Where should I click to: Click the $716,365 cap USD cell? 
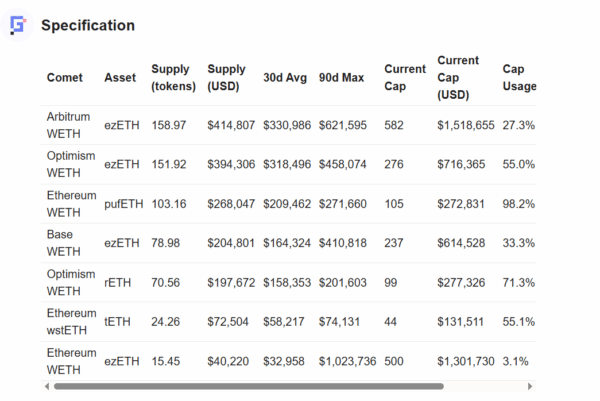pos(461,165)
